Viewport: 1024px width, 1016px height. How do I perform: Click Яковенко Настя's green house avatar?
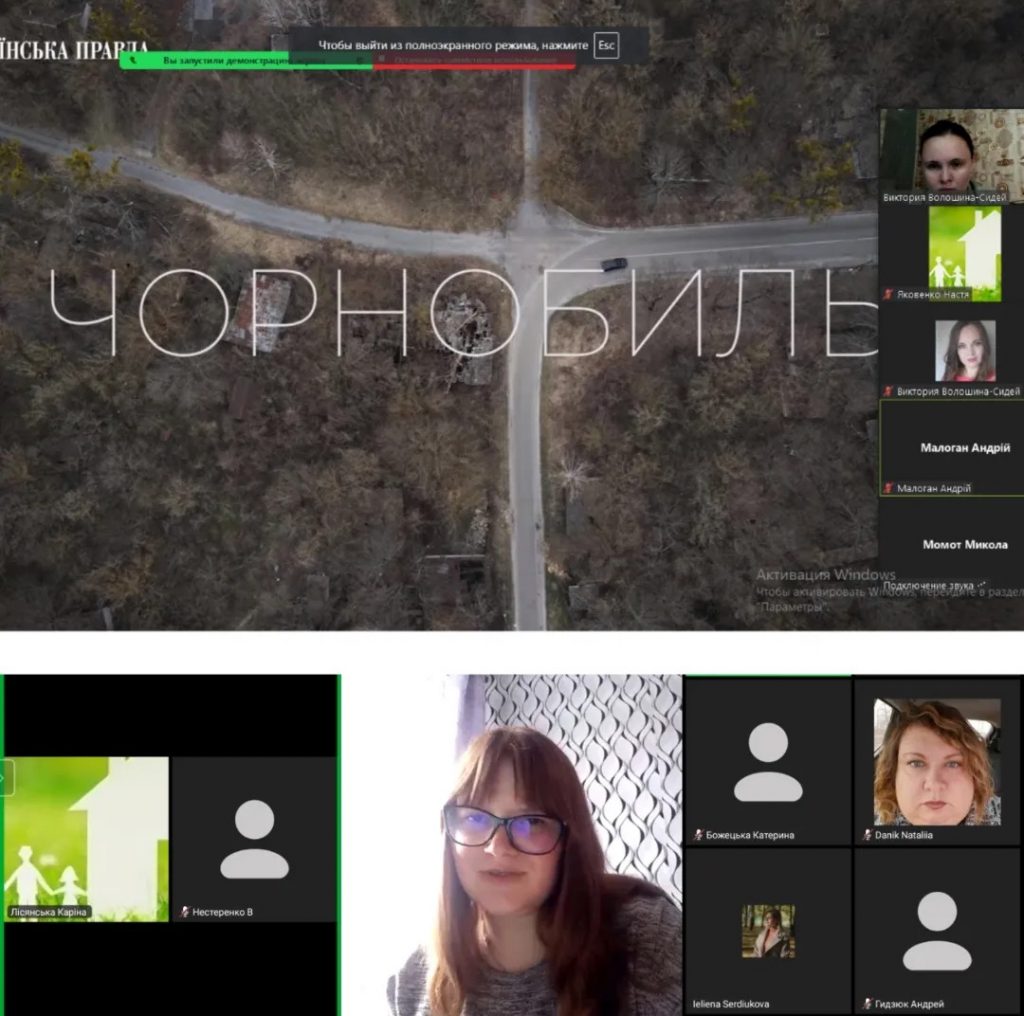point(964,252)
